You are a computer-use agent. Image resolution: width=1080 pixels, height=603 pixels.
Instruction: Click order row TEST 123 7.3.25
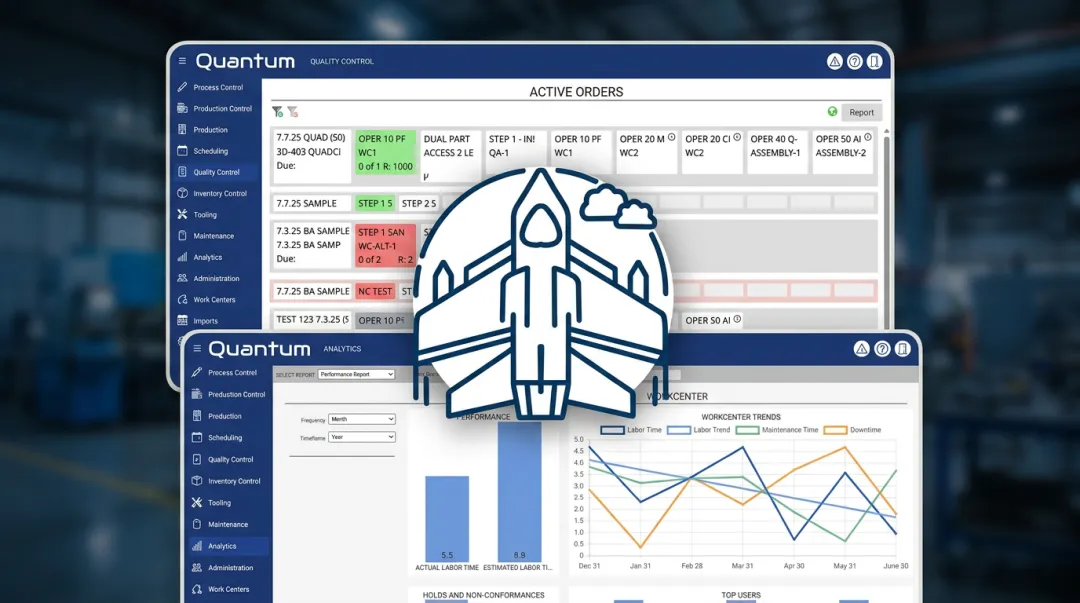click(312, 320)
